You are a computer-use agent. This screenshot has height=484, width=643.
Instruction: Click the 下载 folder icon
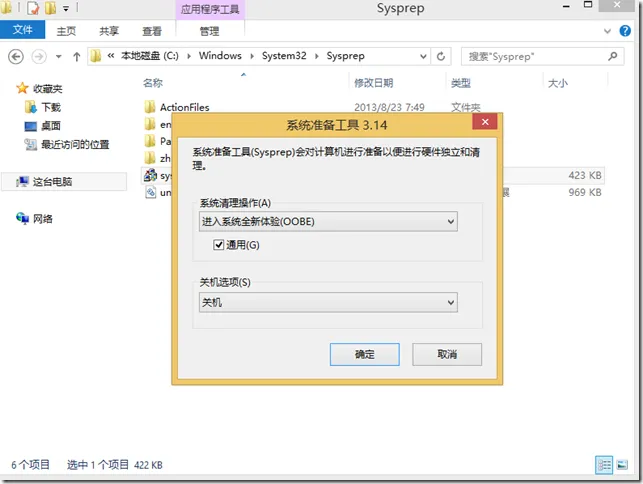click(x=30, y=107)
